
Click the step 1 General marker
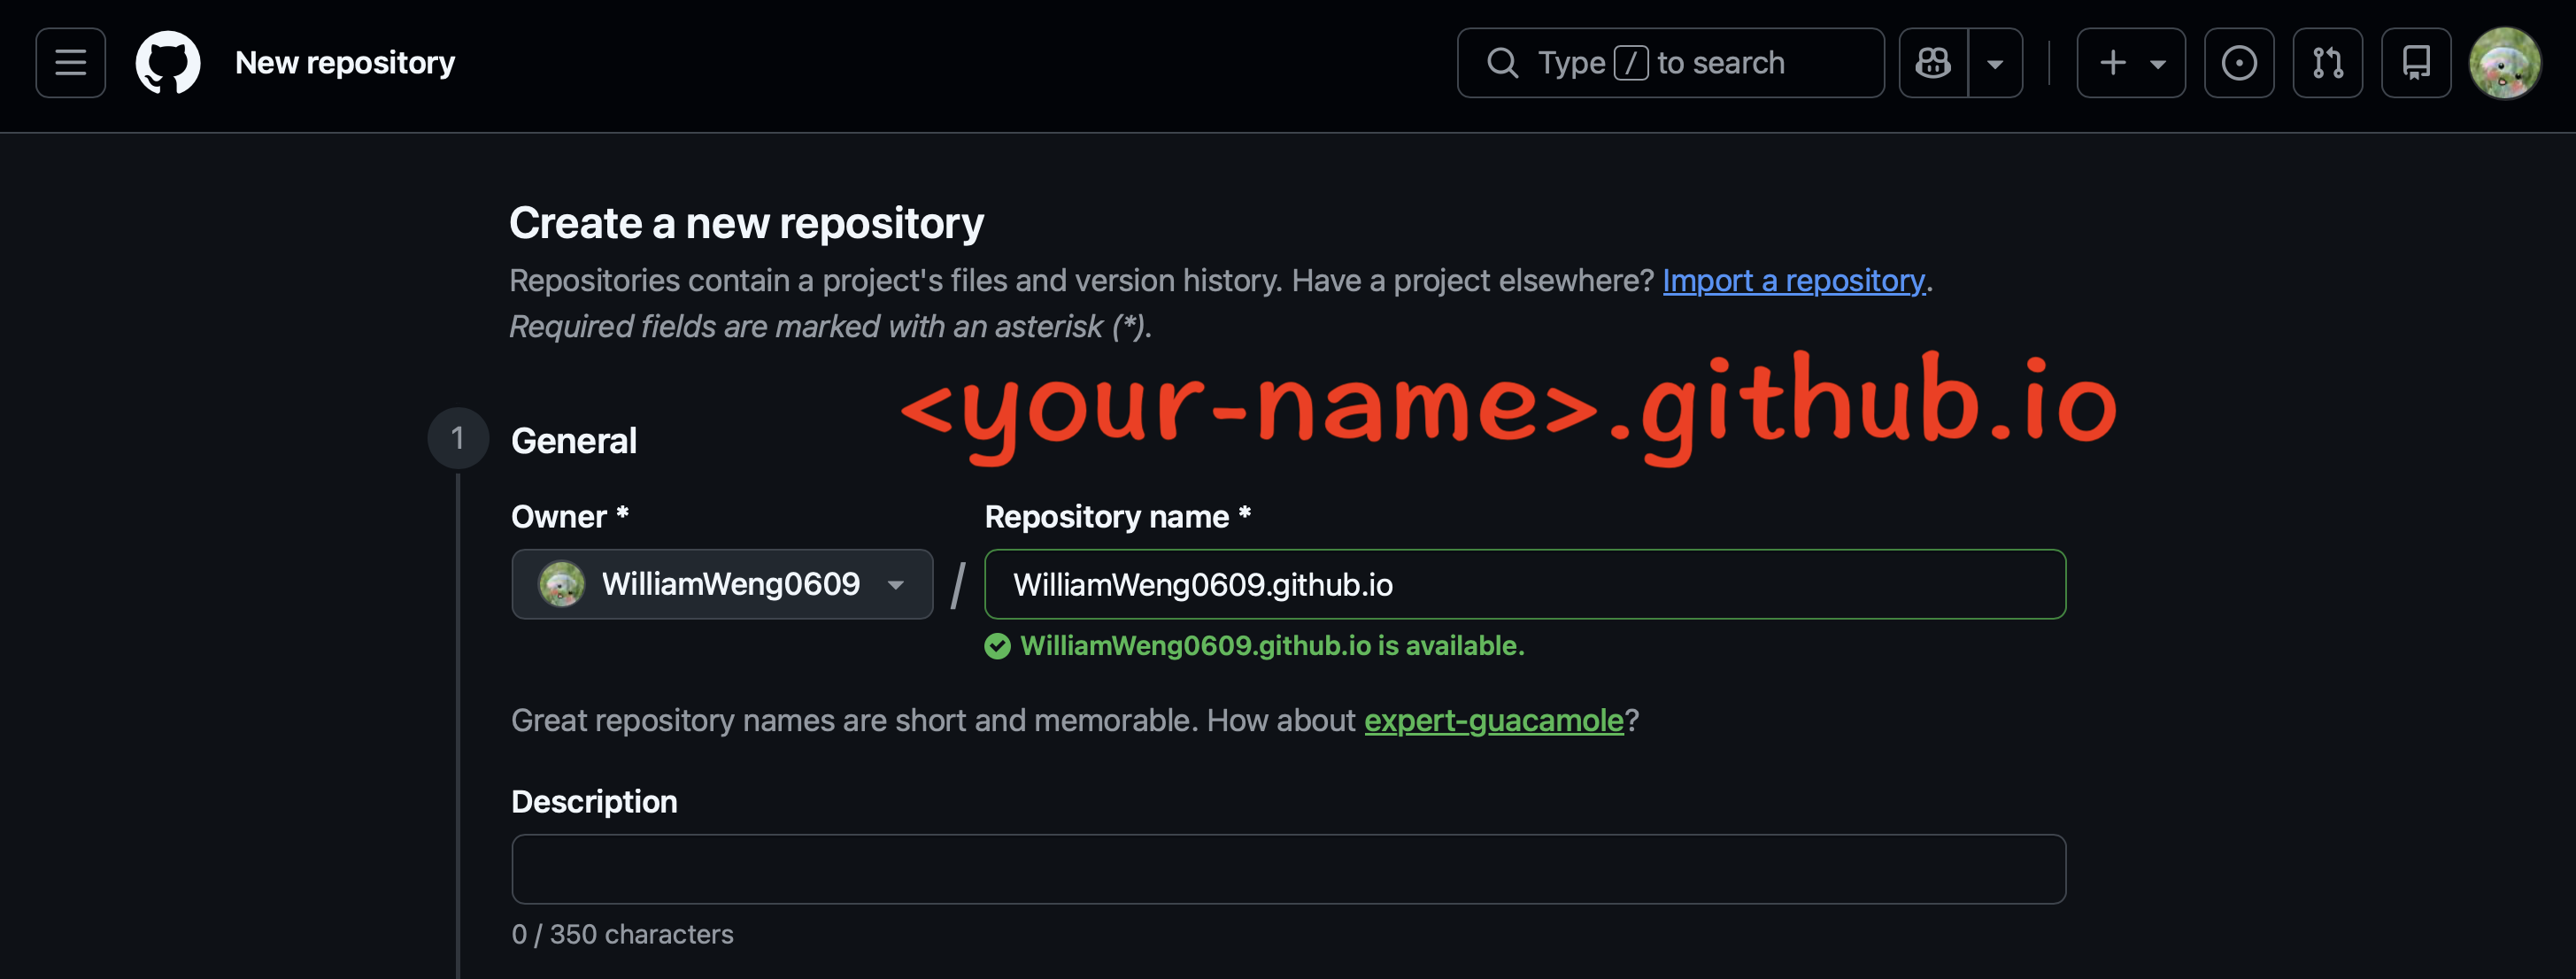tap(458, 438)
